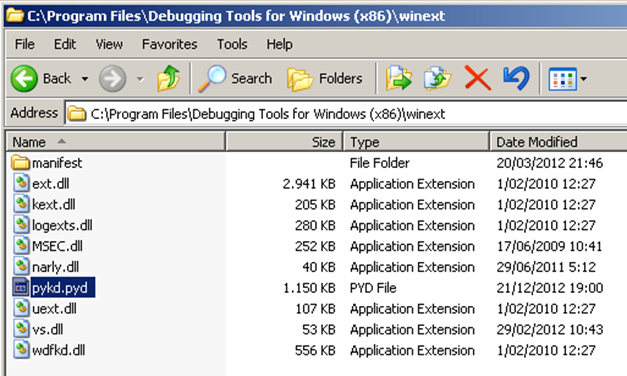Select the logexts.dll file icon
This screenshot has height=376, width=627.
point(21,225)
